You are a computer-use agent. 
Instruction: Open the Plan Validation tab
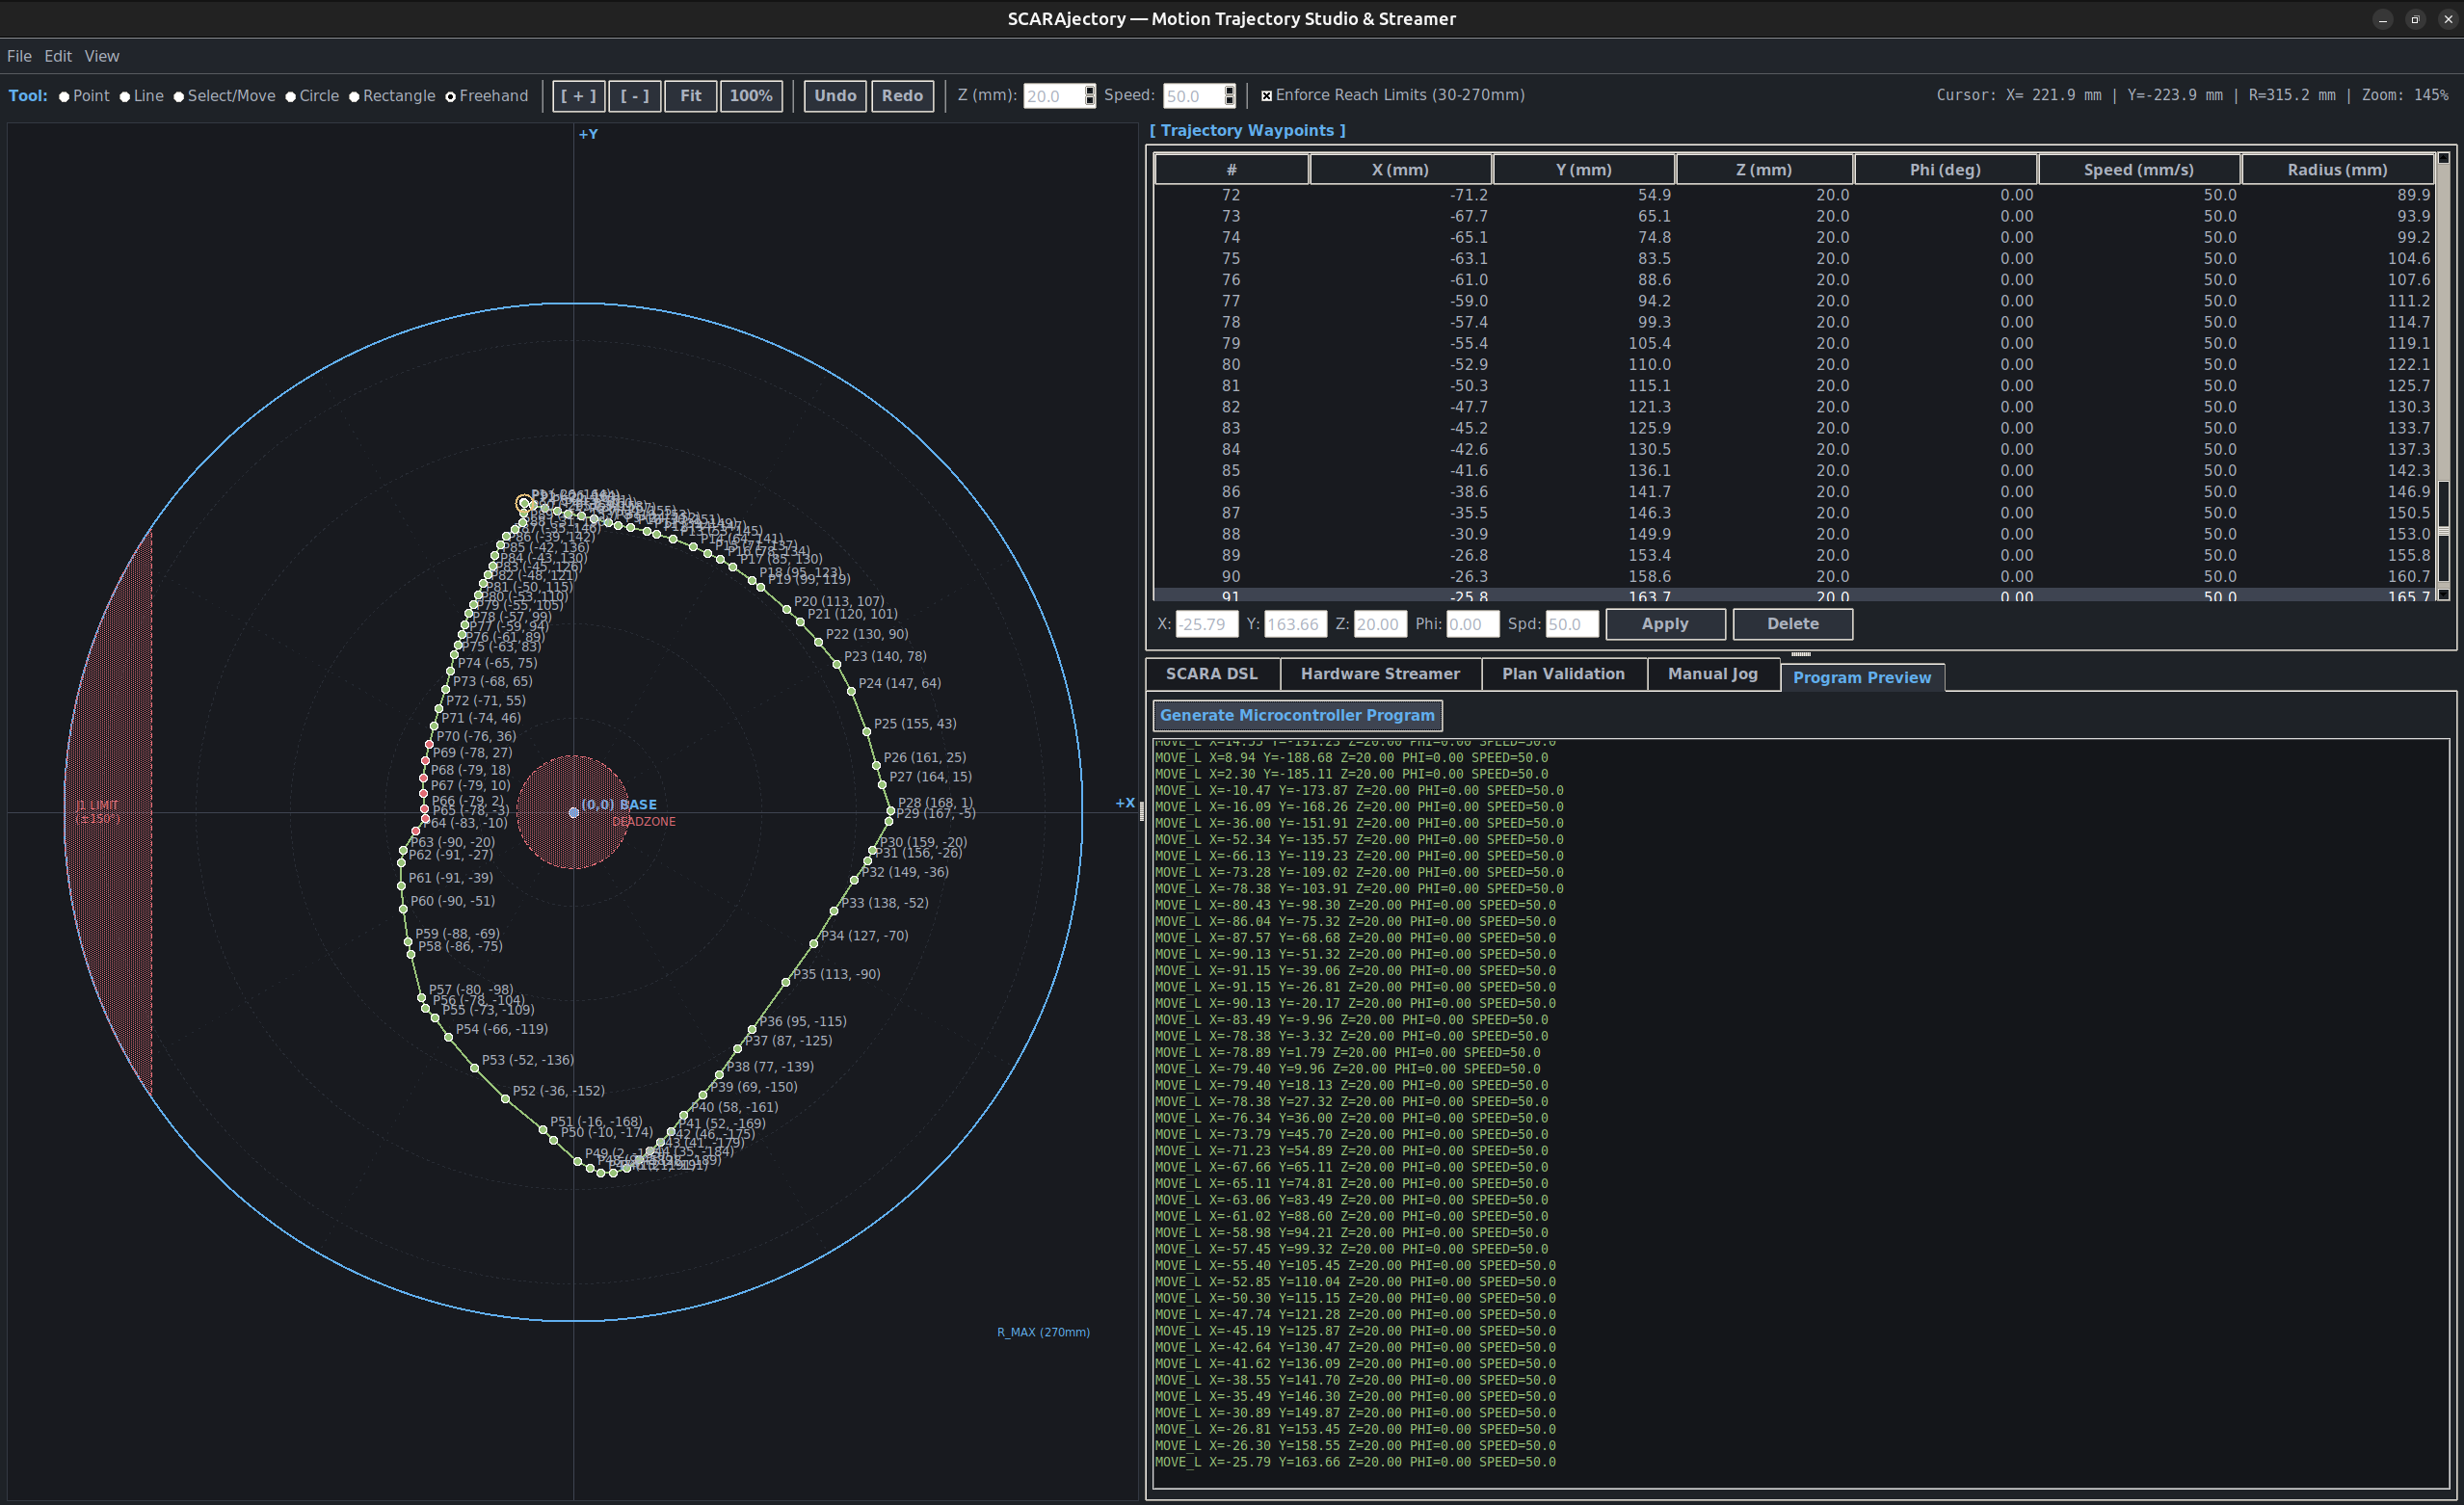(x=1563, y=674)
